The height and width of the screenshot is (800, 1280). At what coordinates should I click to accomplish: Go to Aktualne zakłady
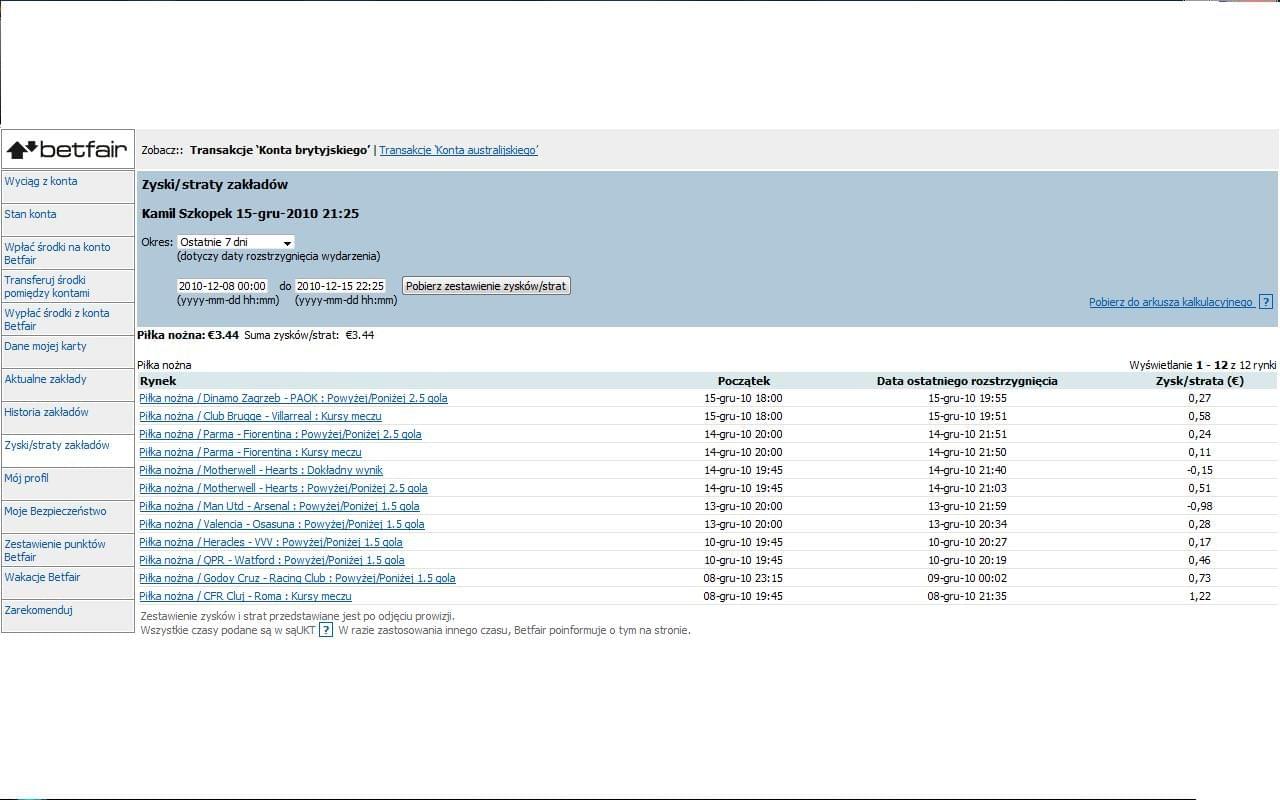tap(45, 379)
